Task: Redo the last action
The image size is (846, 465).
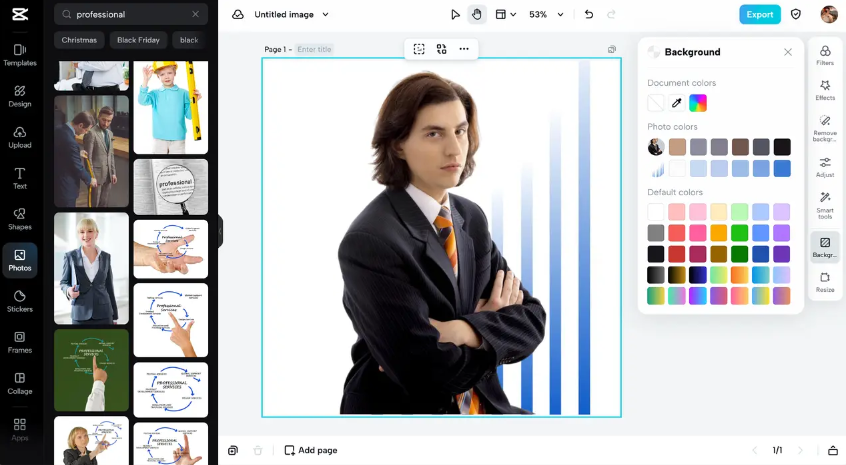Action: [x=611, y=15]
